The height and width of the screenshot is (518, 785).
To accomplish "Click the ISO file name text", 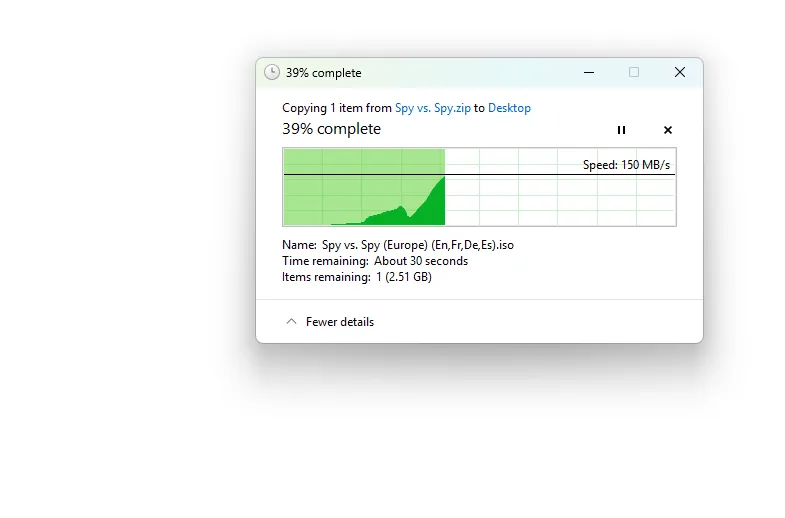I will [x=417, y=244].
